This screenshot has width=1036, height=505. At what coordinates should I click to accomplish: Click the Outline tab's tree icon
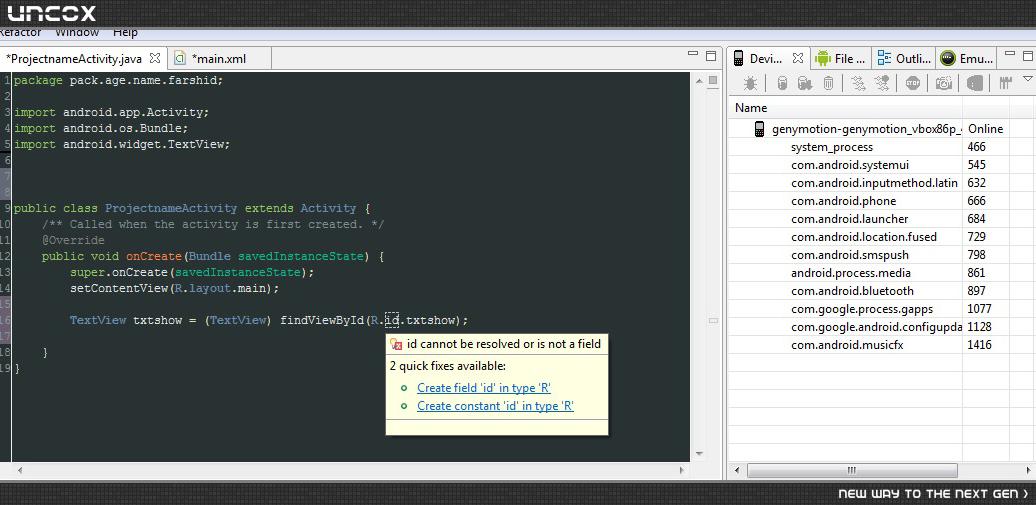click(x=884, y=58)
